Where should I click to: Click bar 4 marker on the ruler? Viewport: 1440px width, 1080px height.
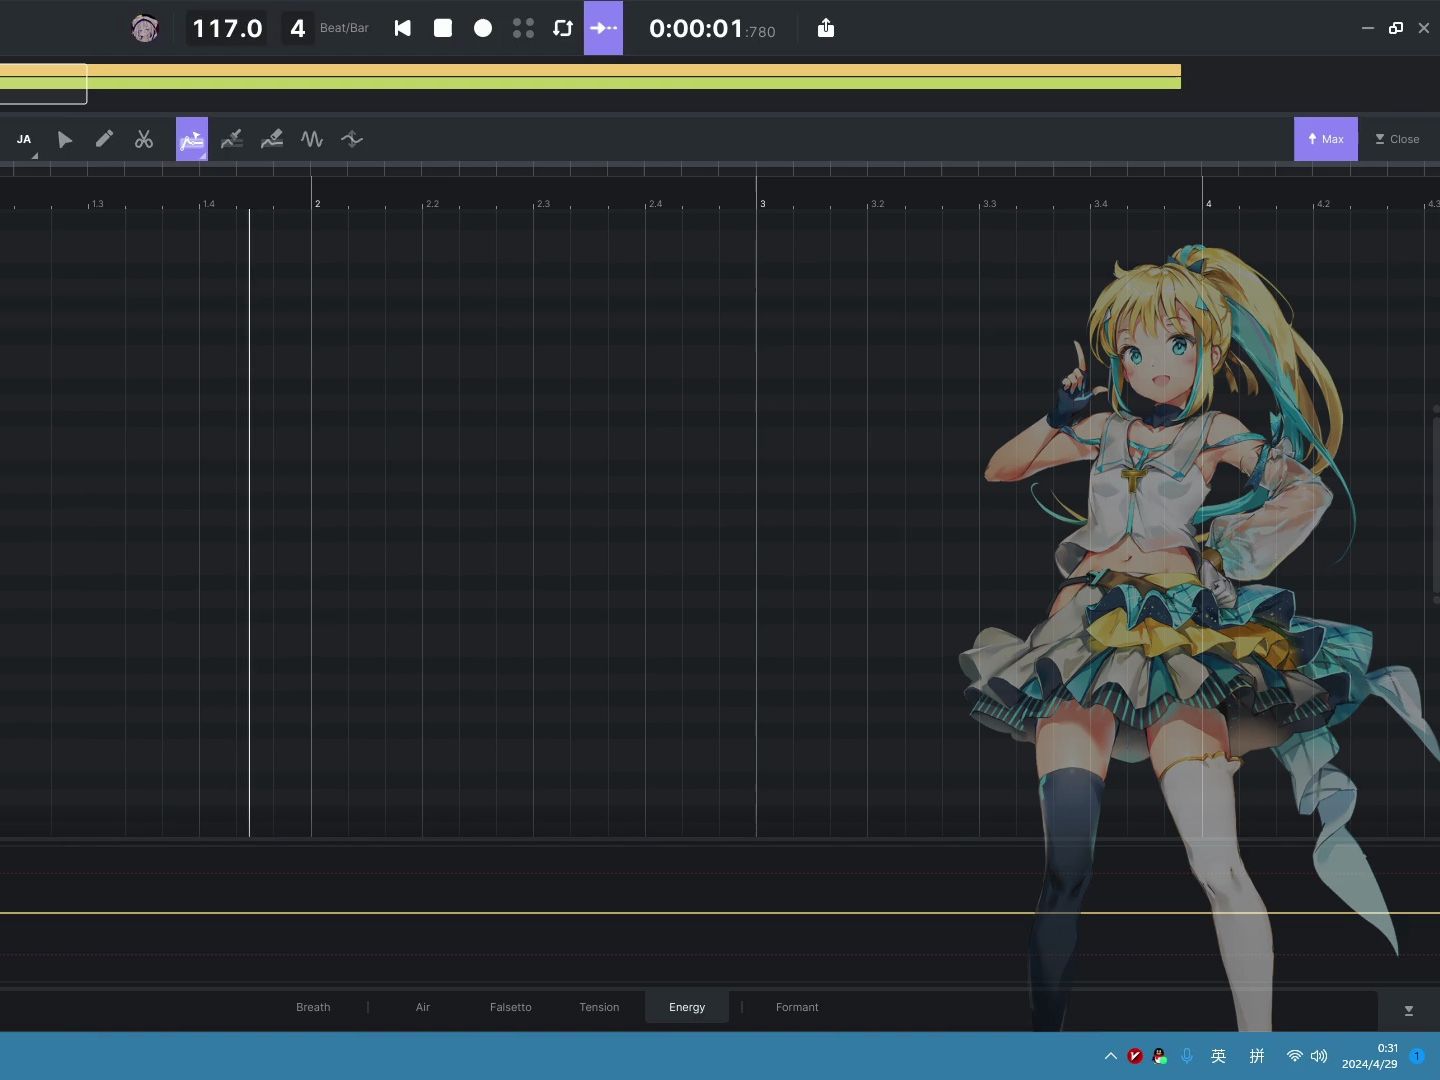tap(1208, 203)
